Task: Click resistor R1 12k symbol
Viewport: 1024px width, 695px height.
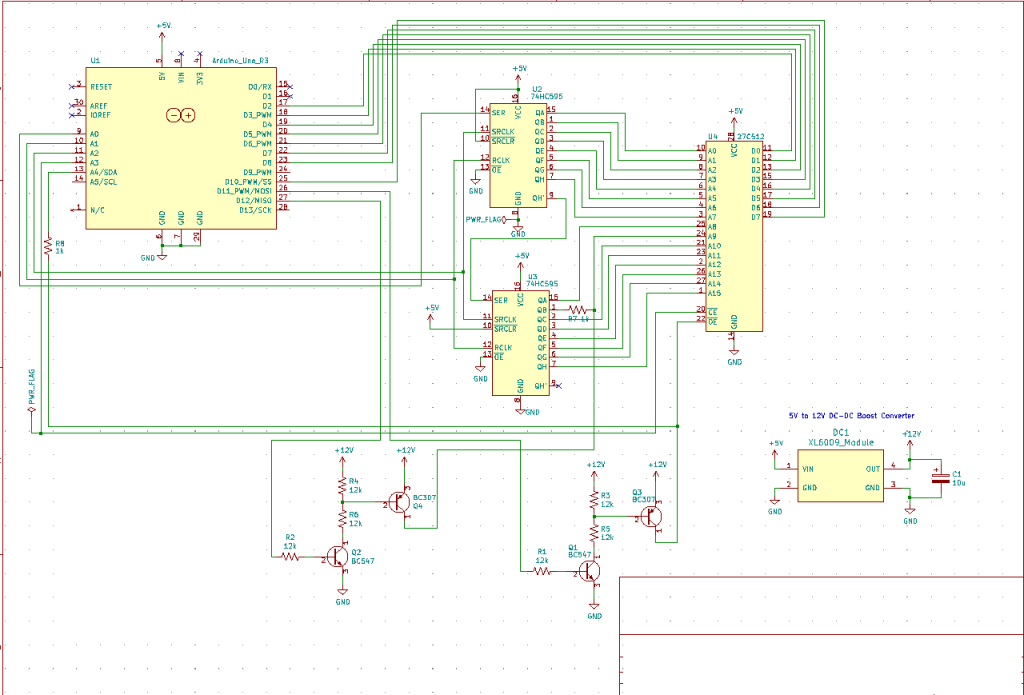Action: 542,571
